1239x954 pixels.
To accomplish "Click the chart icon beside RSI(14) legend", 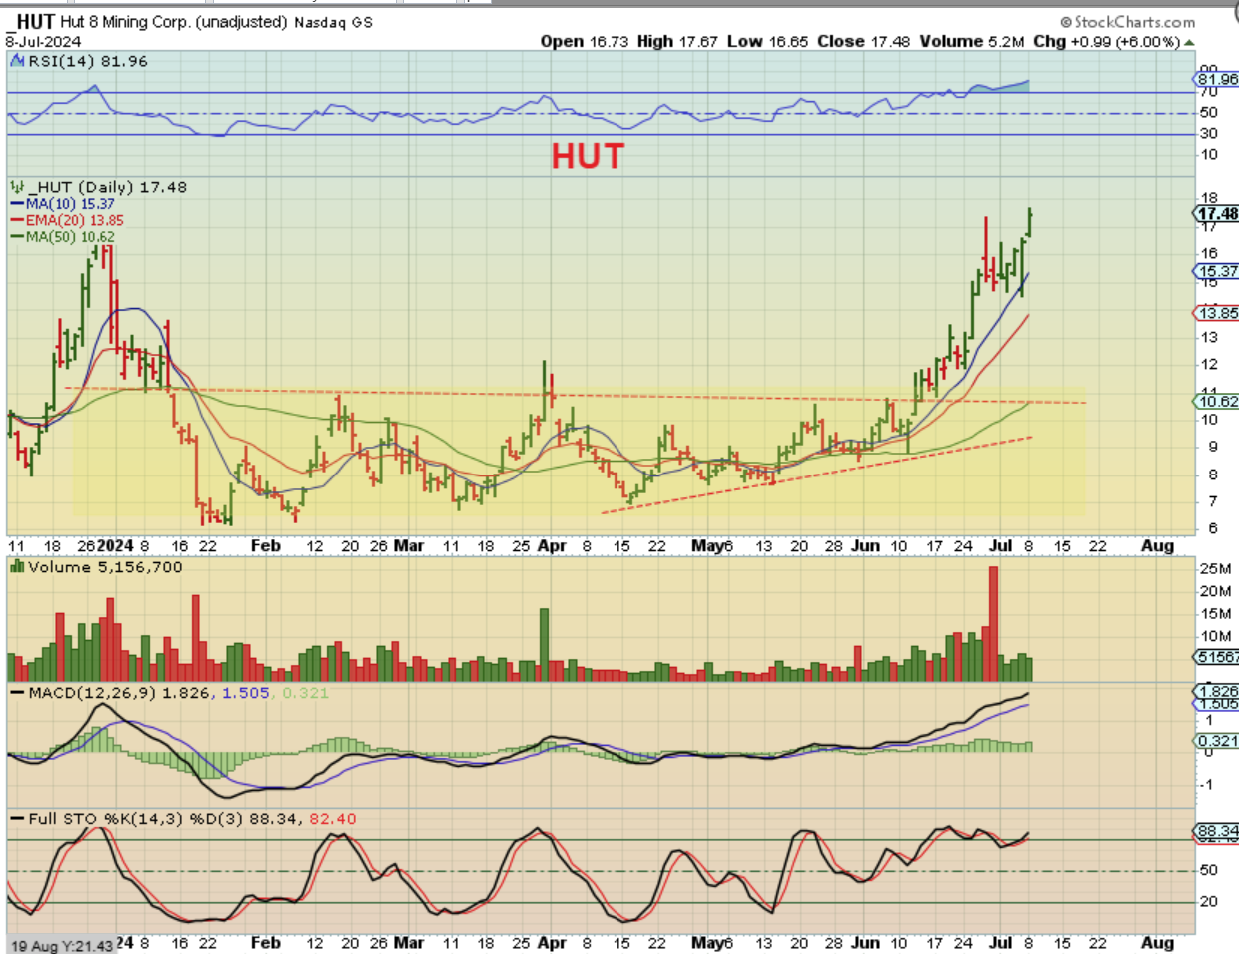I will click(17, 61).
